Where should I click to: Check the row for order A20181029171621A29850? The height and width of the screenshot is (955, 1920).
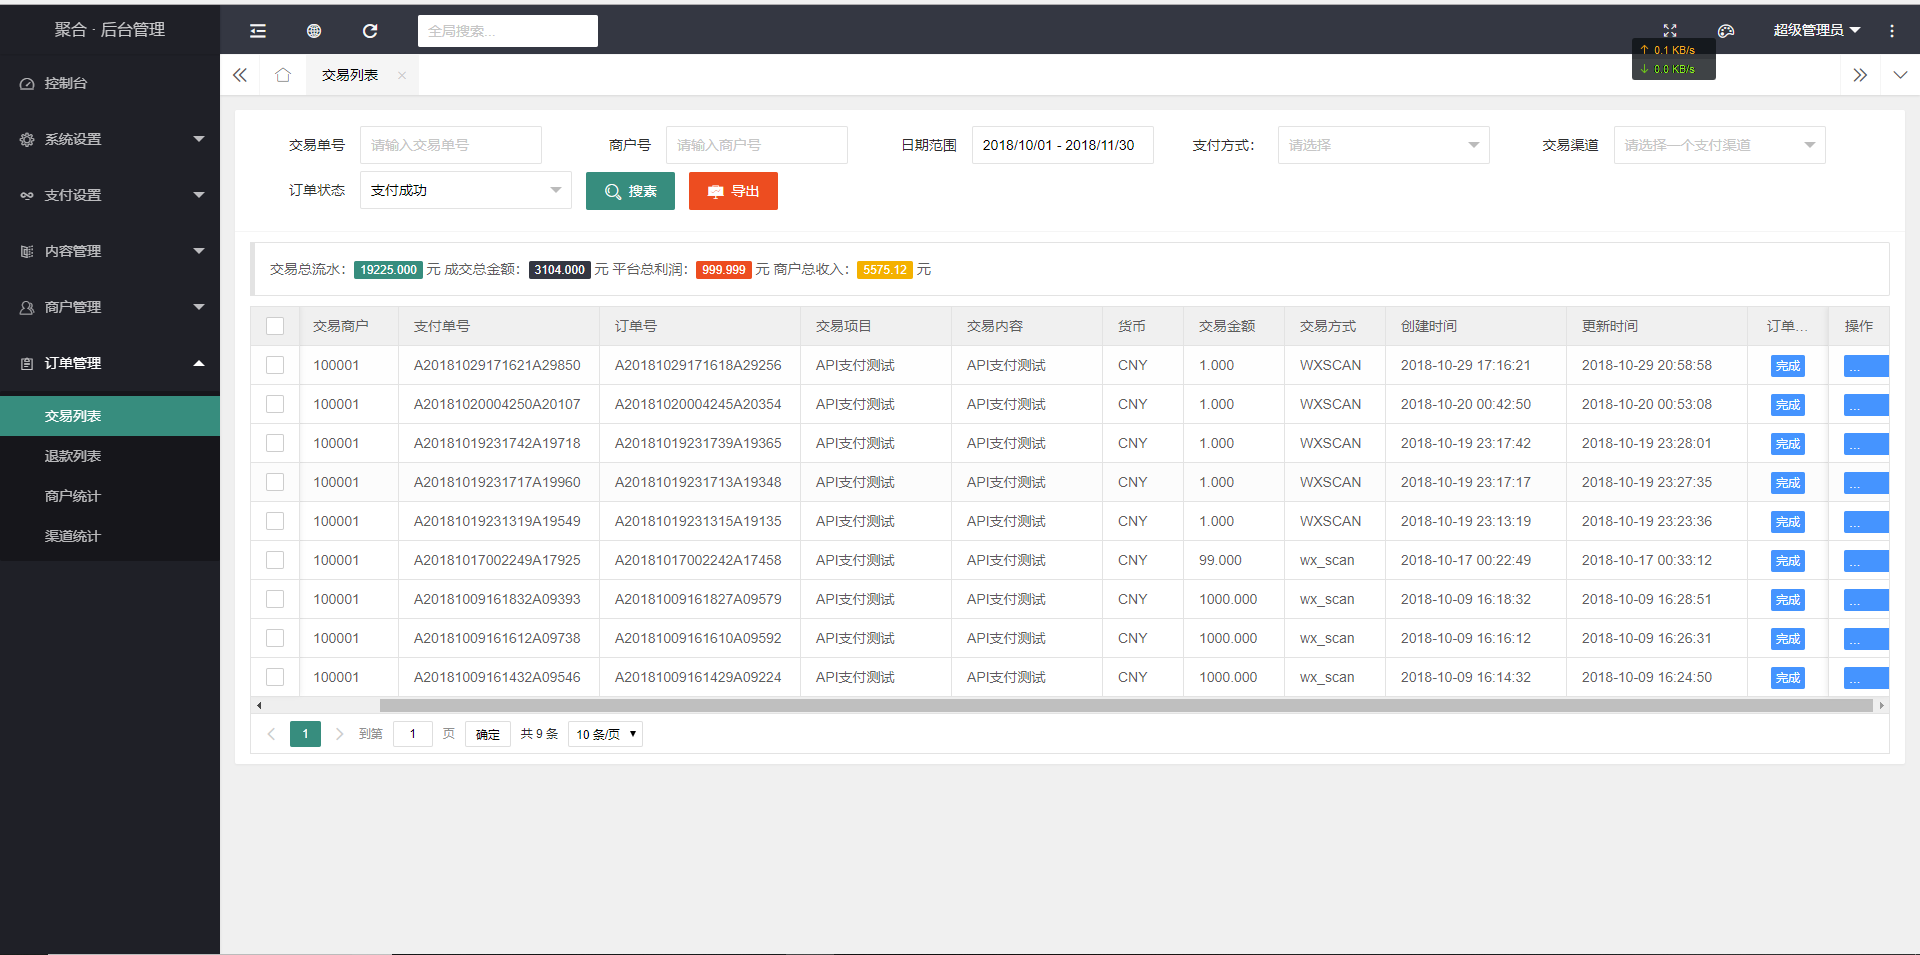(x=275, y=365)
